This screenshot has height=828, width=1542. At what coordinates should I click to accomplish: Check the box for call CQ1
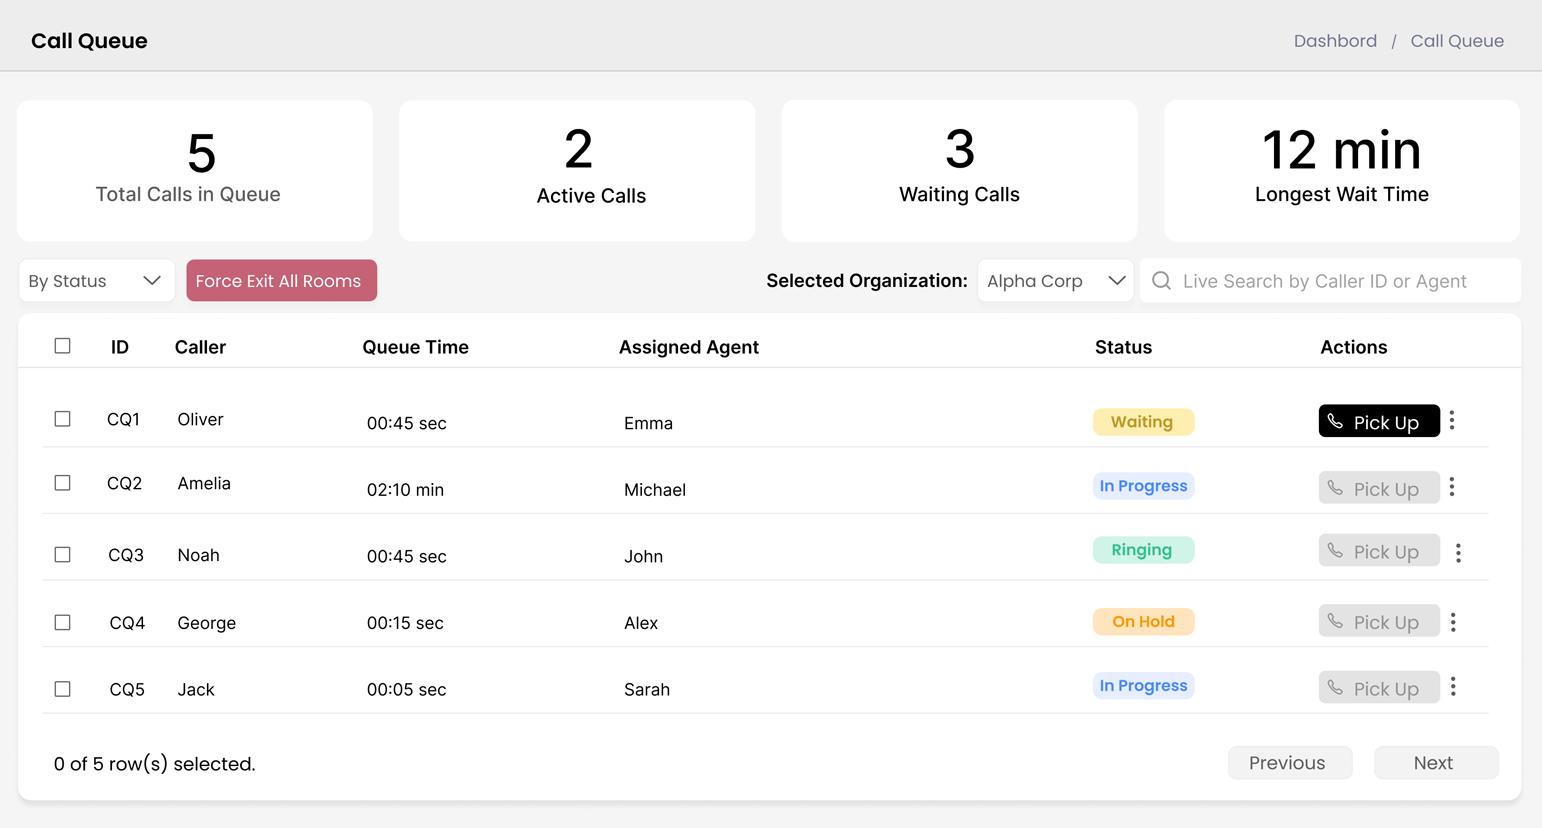(63, 419)
